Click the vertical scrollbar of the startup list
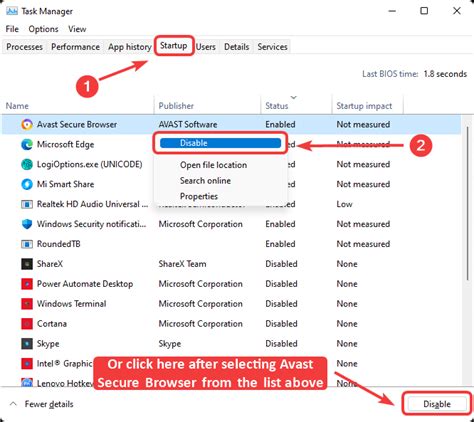The image size is (474, 422). (467, 203)
